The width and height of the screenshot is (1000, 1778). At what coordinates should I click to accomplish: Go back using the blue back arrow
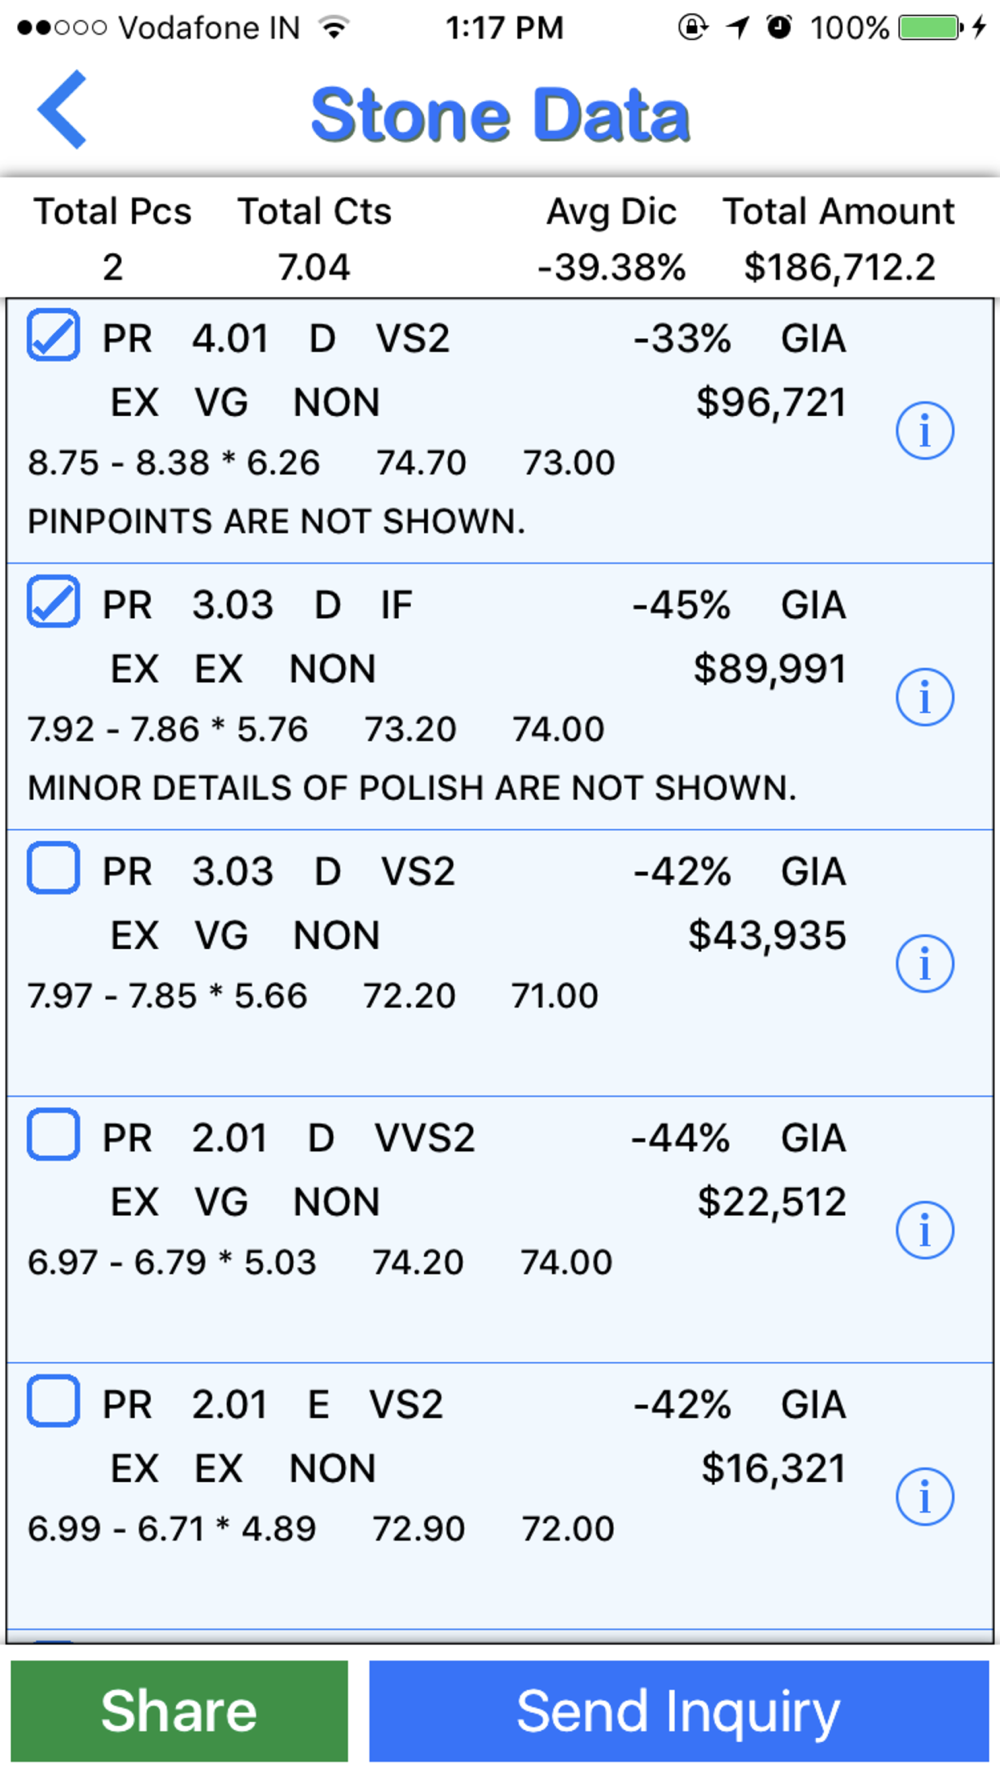click(62, 110)
